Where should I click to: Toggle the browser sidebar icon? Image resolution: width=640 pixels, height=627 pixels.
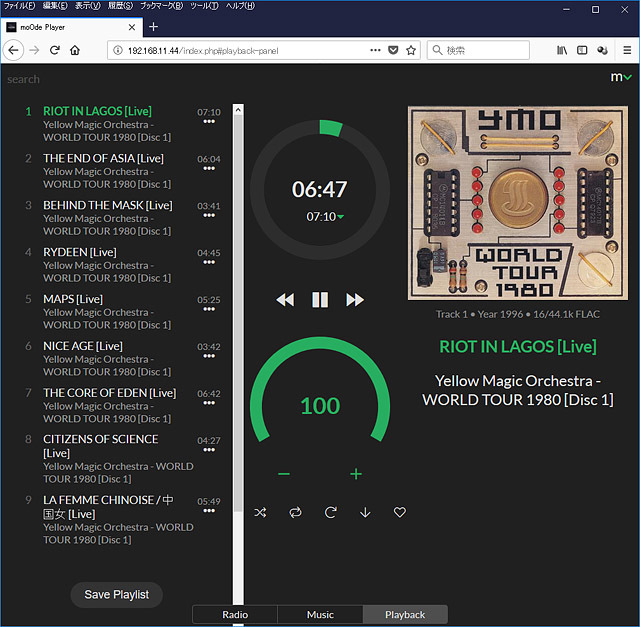(582, 50)
